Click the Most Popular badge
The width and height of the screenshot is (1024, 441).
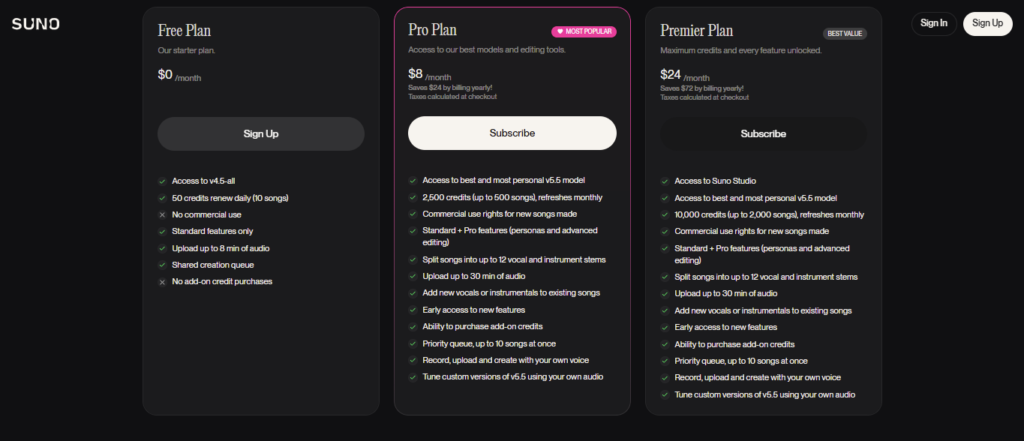(x=584, y=32)
